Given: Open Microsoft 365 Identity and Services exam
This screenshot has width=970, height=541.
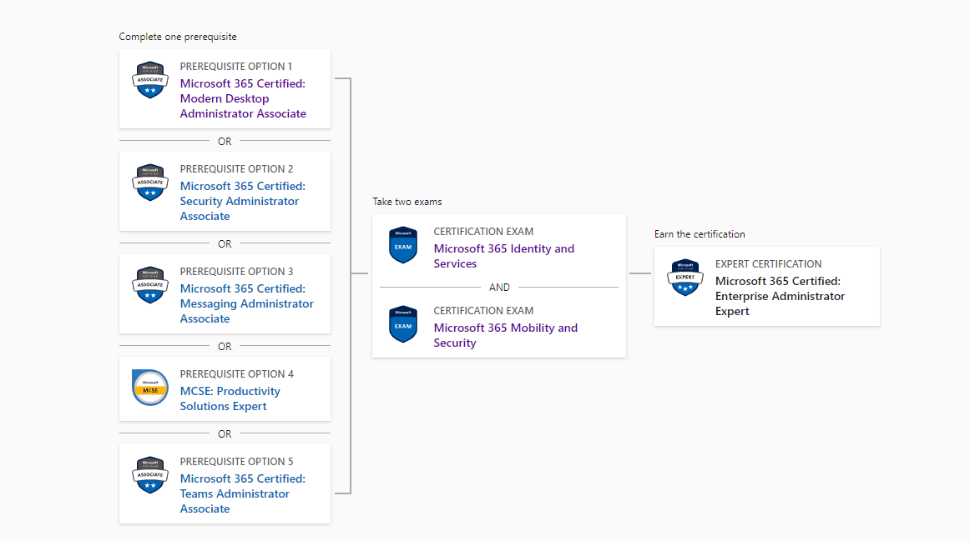Looking at the screenshot, I should click(x=504, y=256).
